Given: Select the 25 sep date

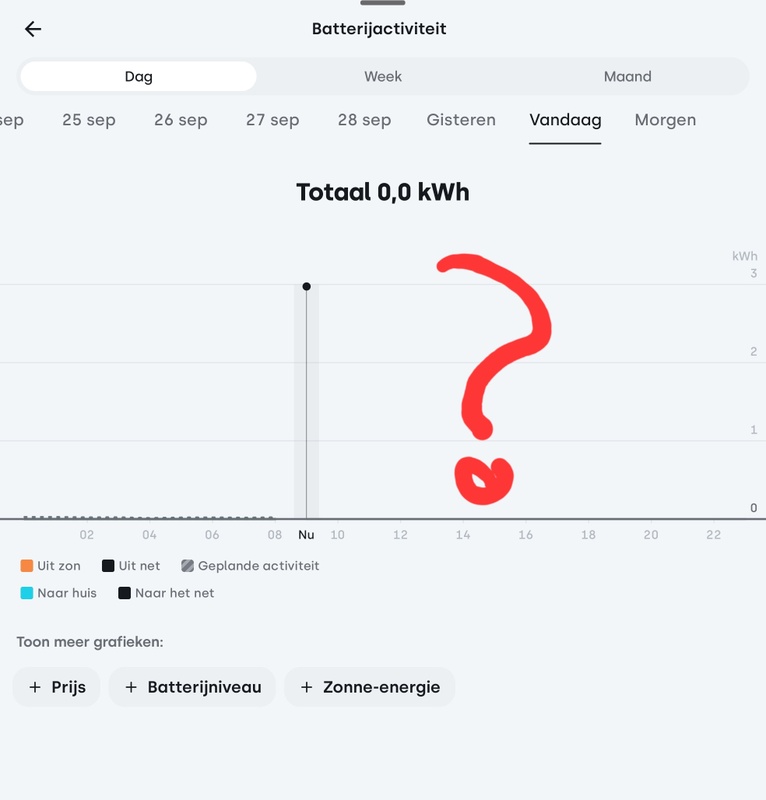Looking at the screenshot, I should point(89,120).
